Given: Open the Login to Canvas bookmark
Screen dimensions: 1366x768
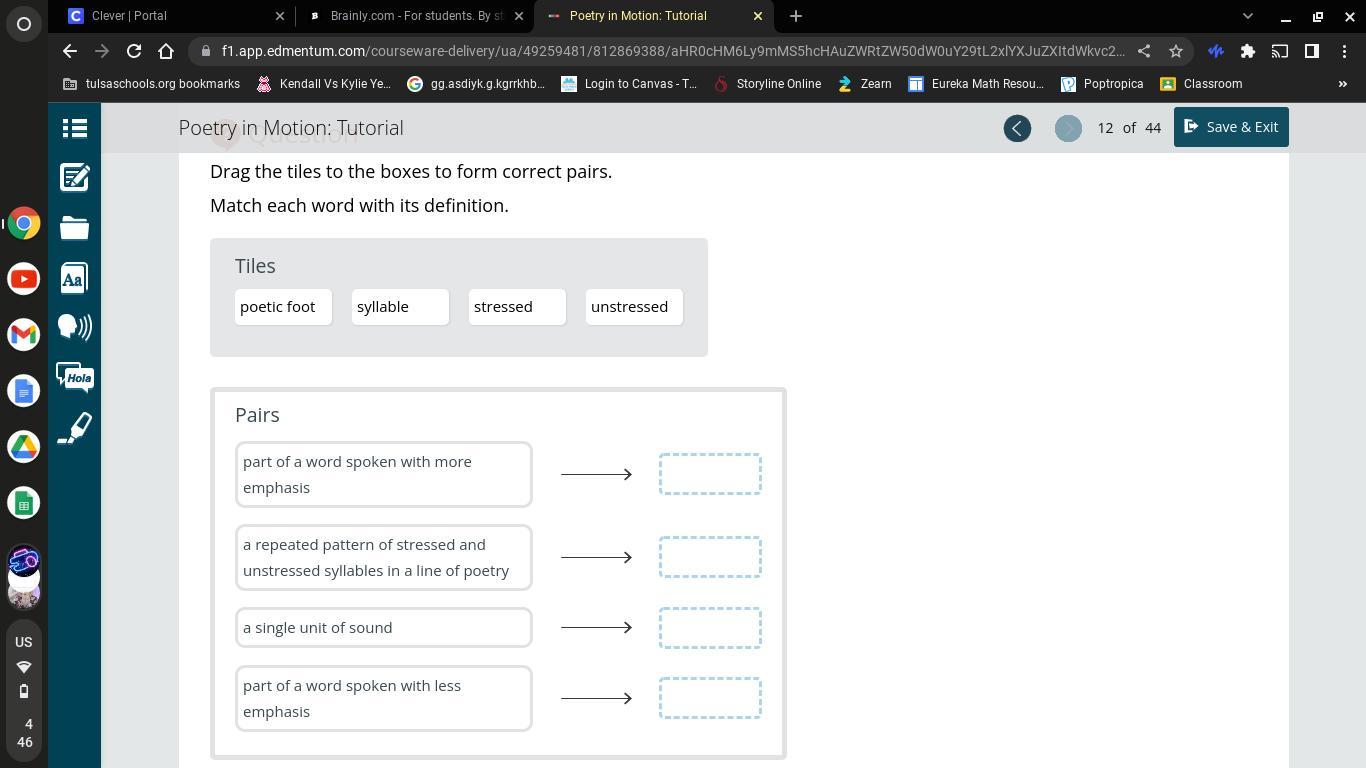Looking at the screenshot, I should 629,84.
